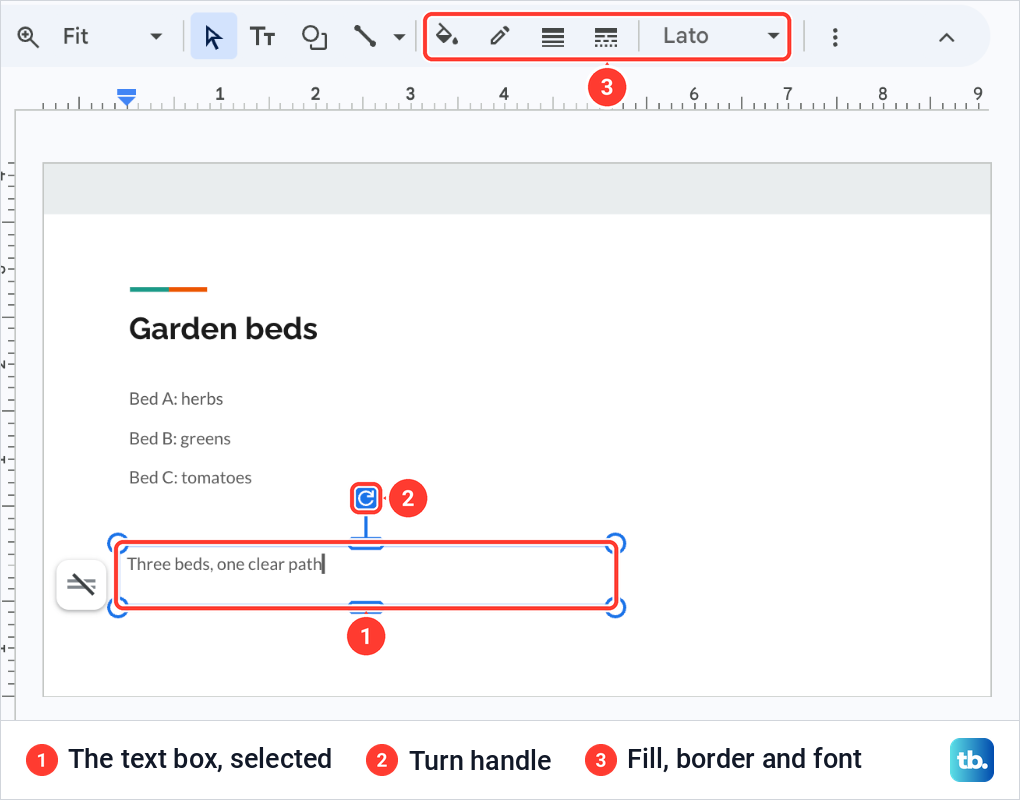Click the blue indent marker on ruler
The width and height of the screenshot is (1020, 800).
coord(126,97)
